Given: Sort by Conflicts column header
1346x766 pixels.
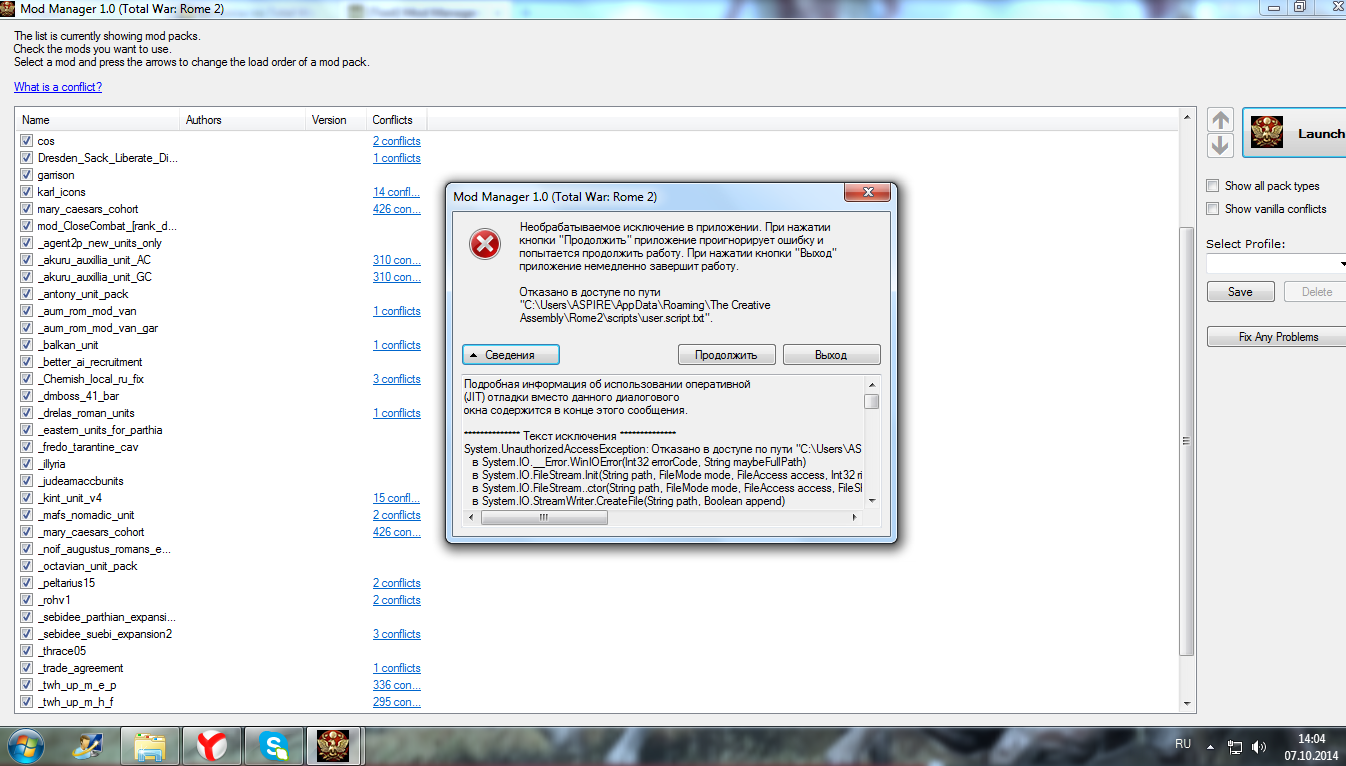Looking at the screenshot, I should point(396,120).
